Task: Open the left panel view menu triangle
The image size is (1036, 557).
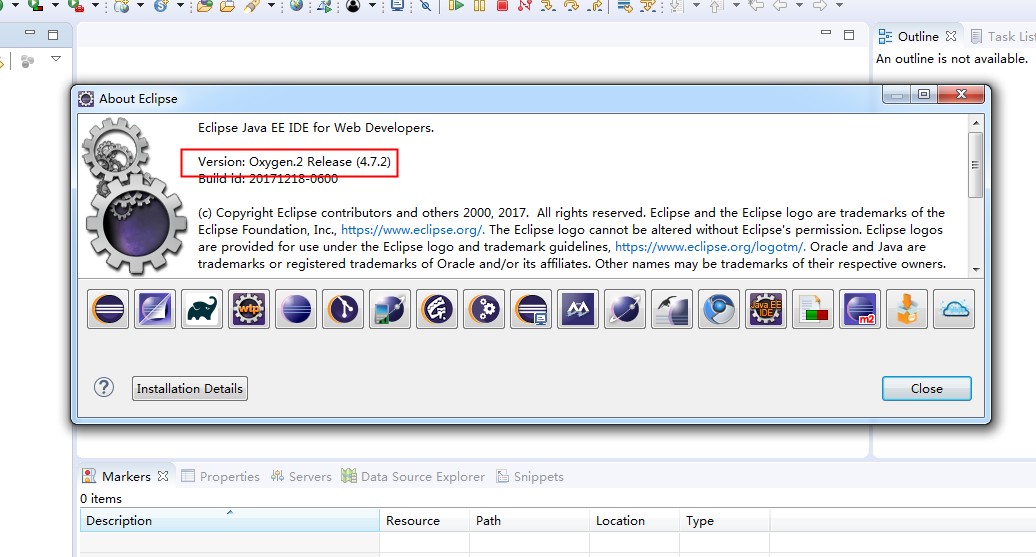Action: (x=56, y=59)
